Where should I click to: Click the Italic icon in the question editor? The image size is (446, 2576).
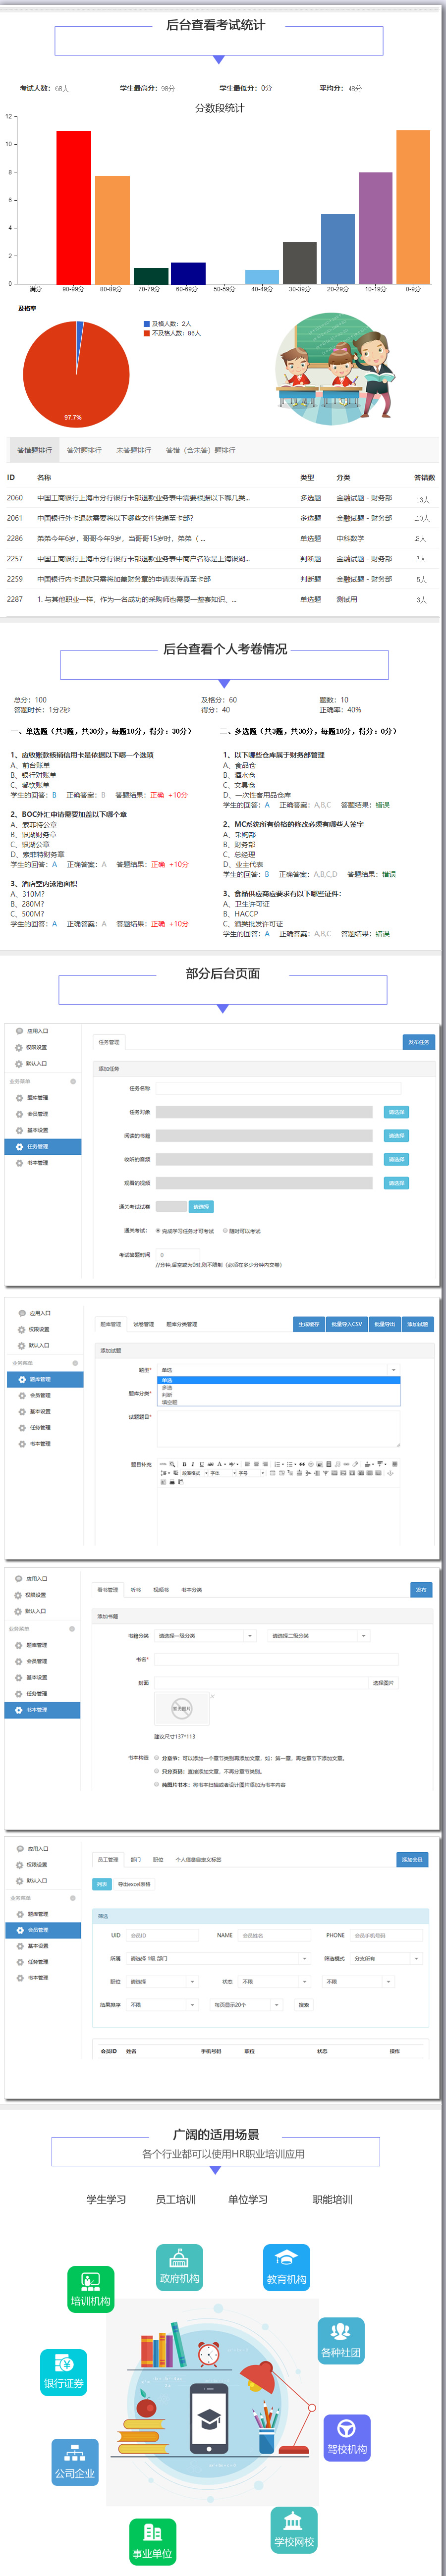click(x=192, y=1464)
